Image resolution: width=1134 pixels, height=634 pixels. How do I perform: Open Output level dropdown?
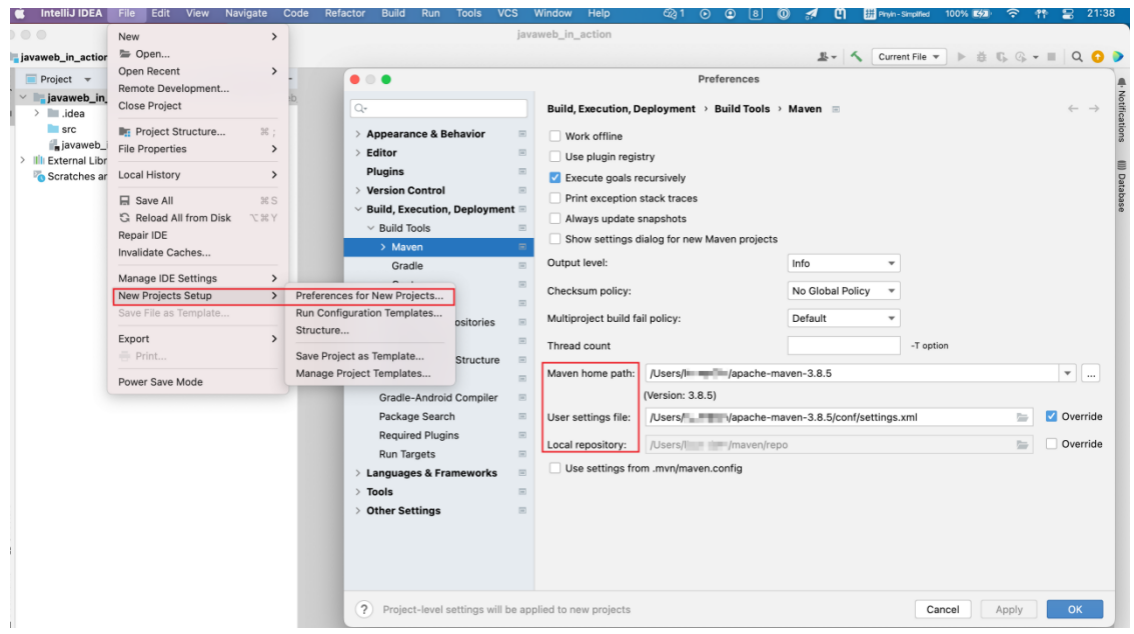click(x=843, y=263)
